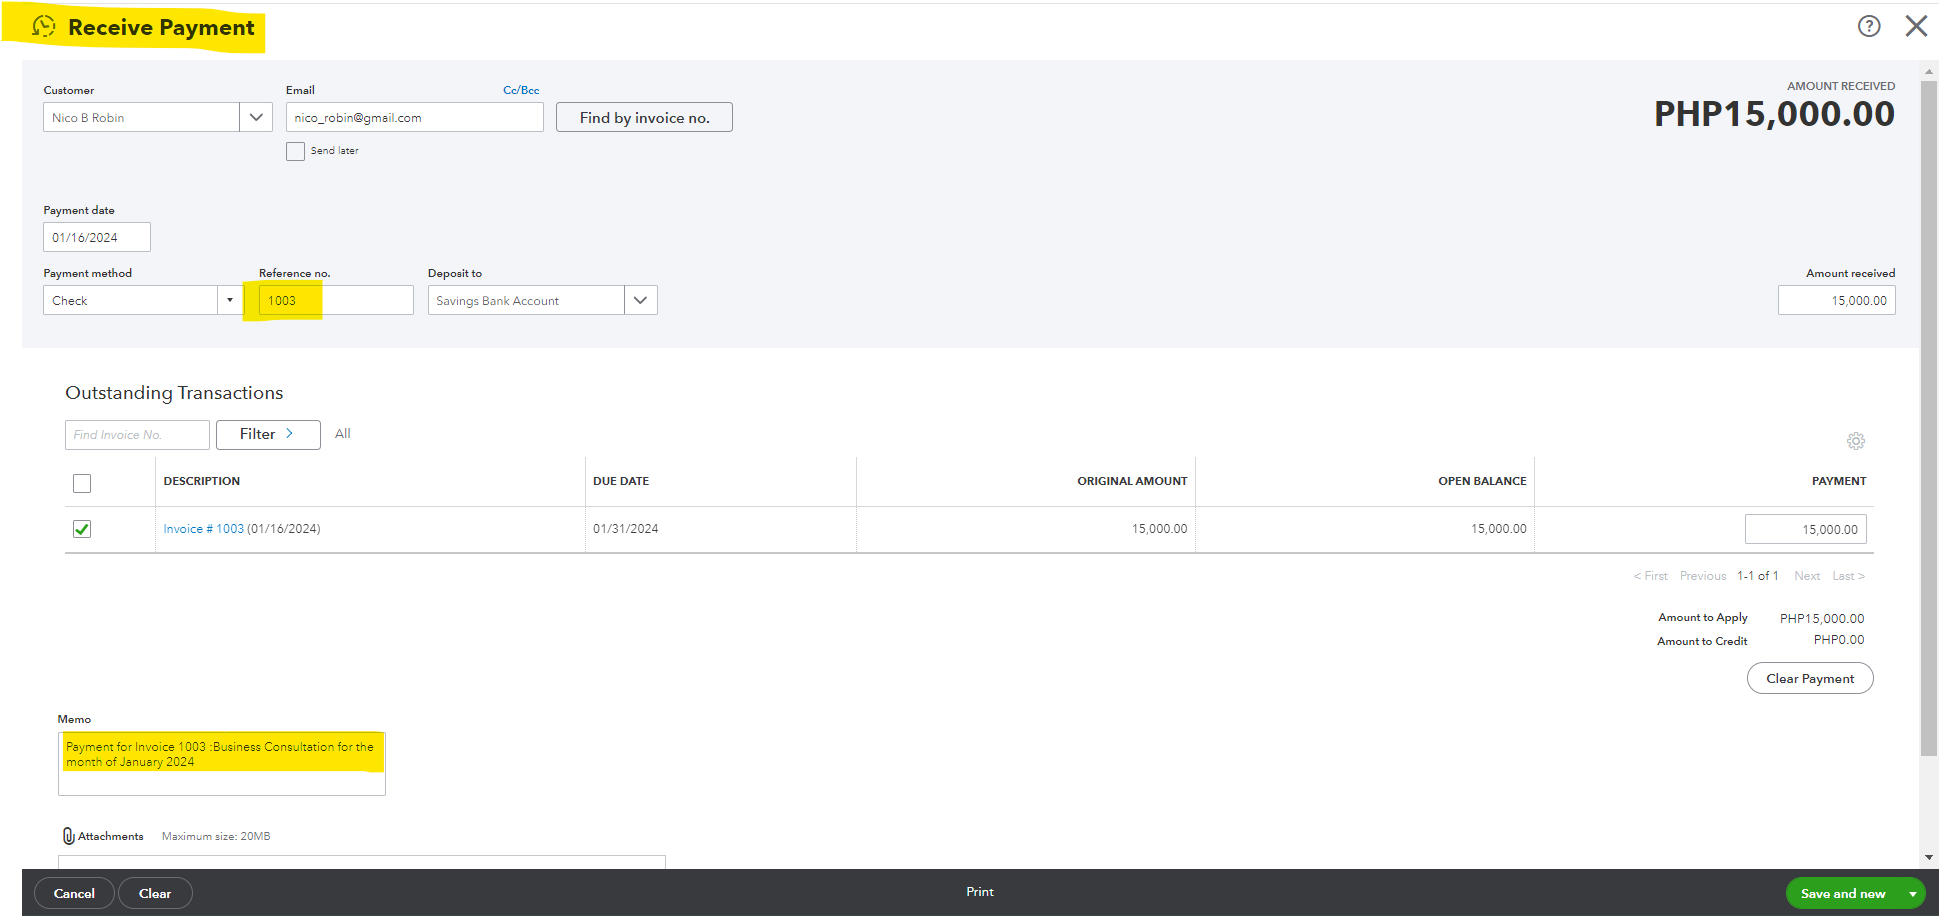Click the DUE DATE column header
1939x916 pixels.
(621, 481)
